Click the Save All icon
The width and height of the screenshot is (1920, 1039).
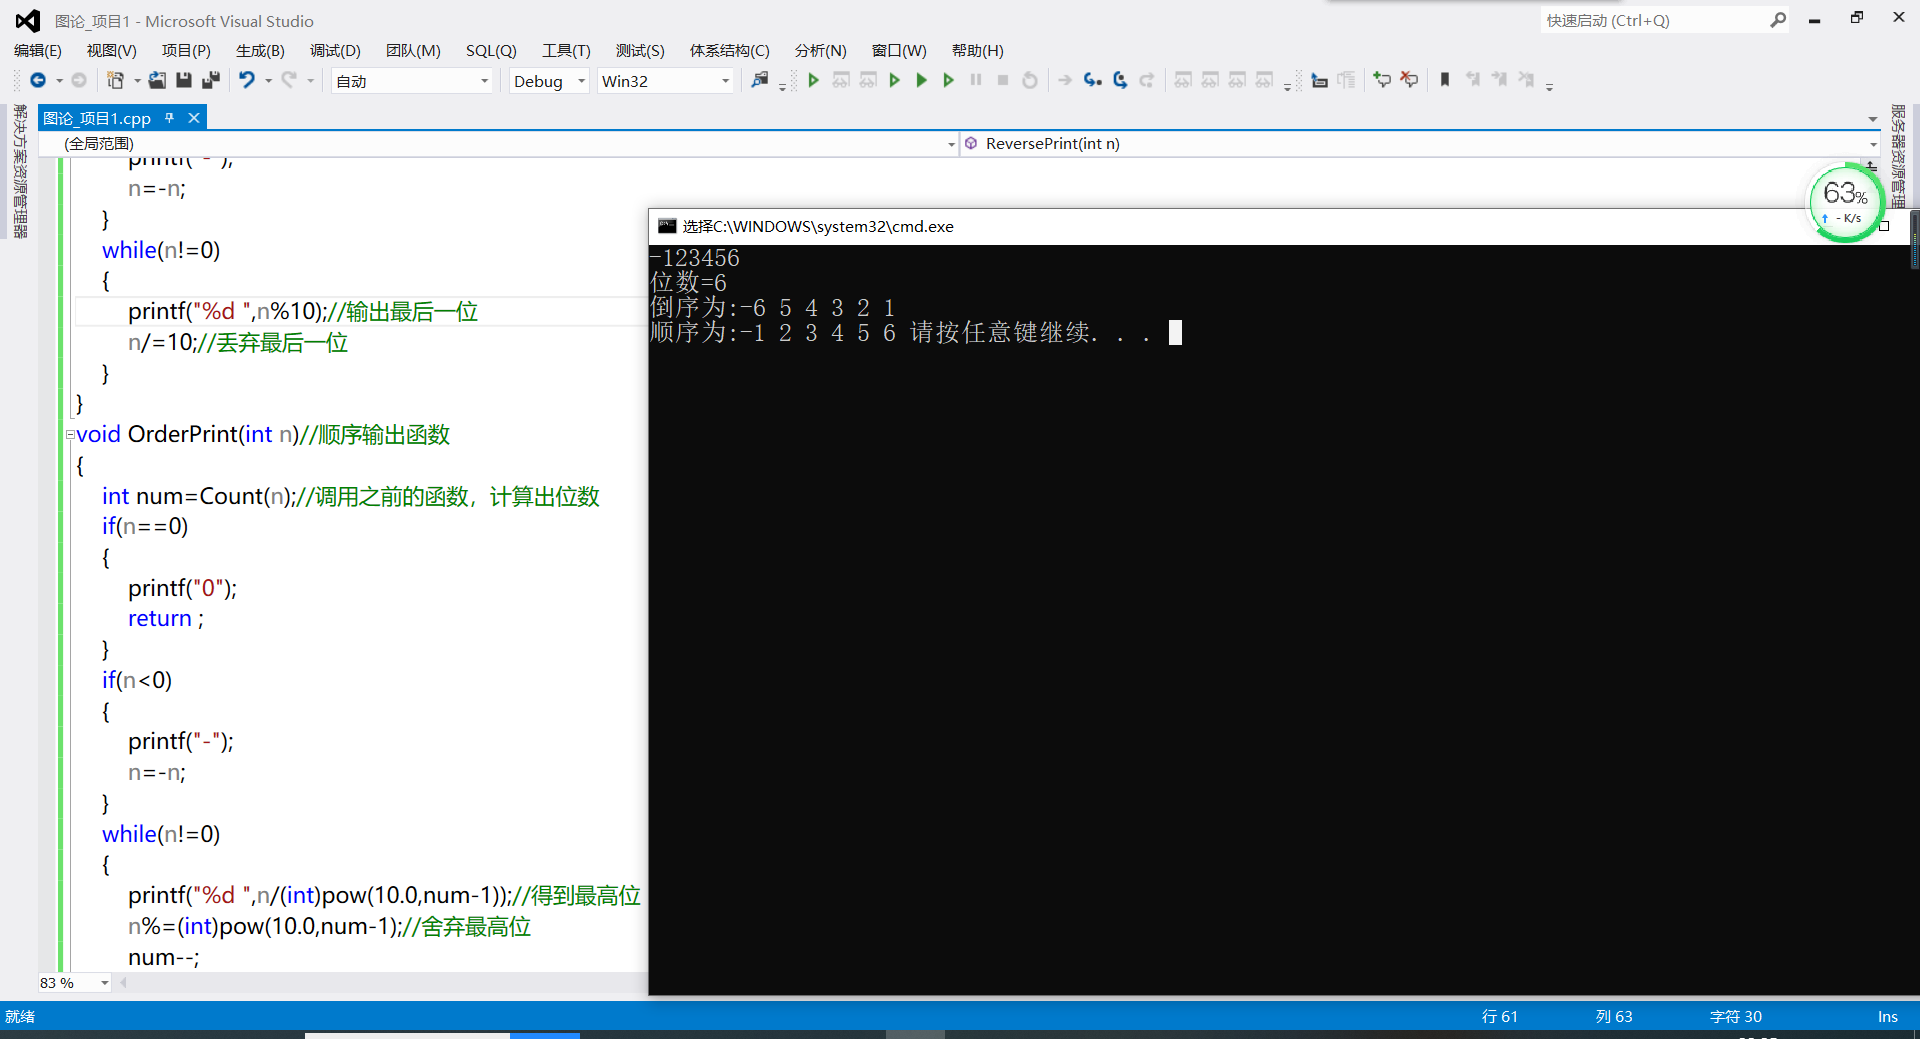(x=211, y=81)
